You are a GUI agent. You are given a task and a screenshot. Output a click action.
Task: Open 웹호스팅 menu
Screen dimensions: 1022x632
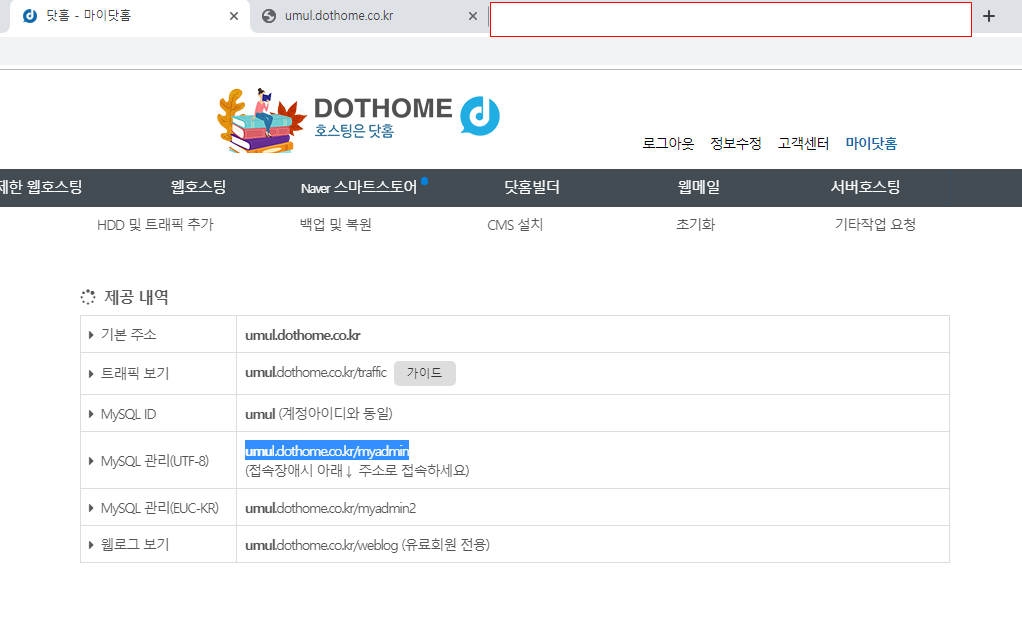tap(198, 188)
